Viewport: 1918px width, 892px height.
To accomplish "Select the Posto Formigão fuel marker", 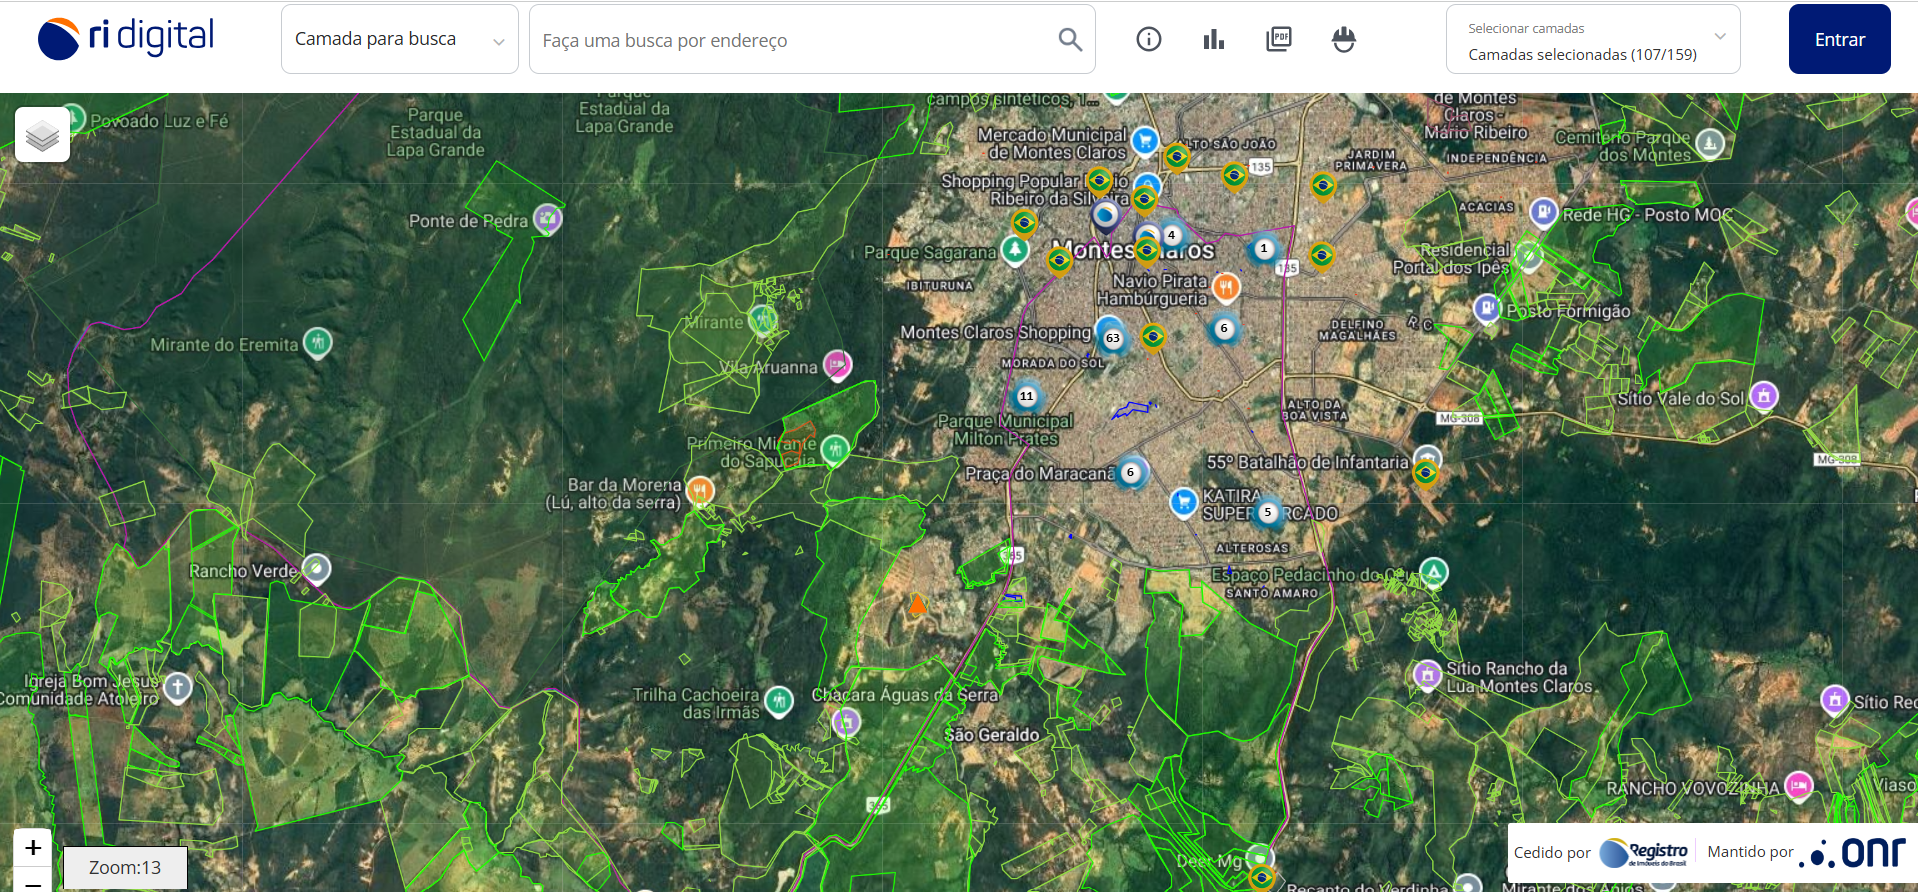I will pyautogui.click(x=1488, y=308).
